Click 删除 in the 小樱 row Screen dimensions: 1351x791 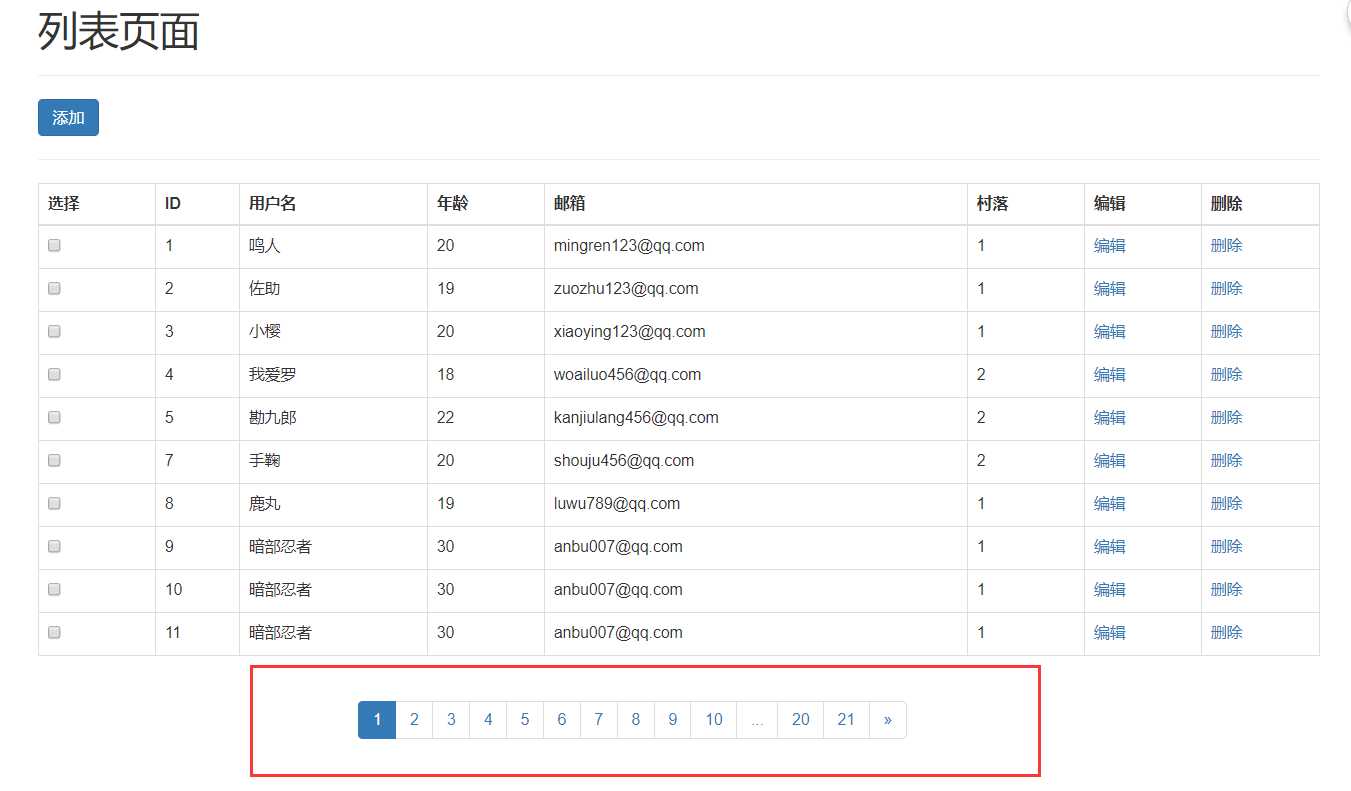(x=1226, y=332)
